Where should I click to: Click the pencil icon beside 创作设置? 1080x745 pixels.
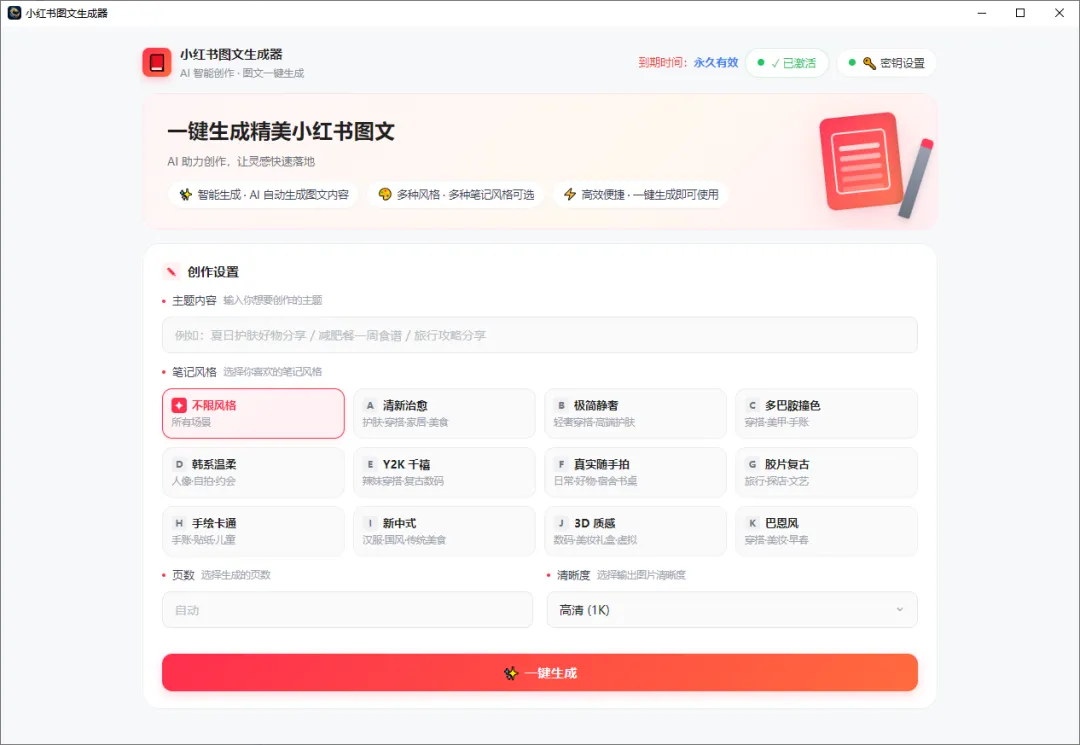click(172, 271)
